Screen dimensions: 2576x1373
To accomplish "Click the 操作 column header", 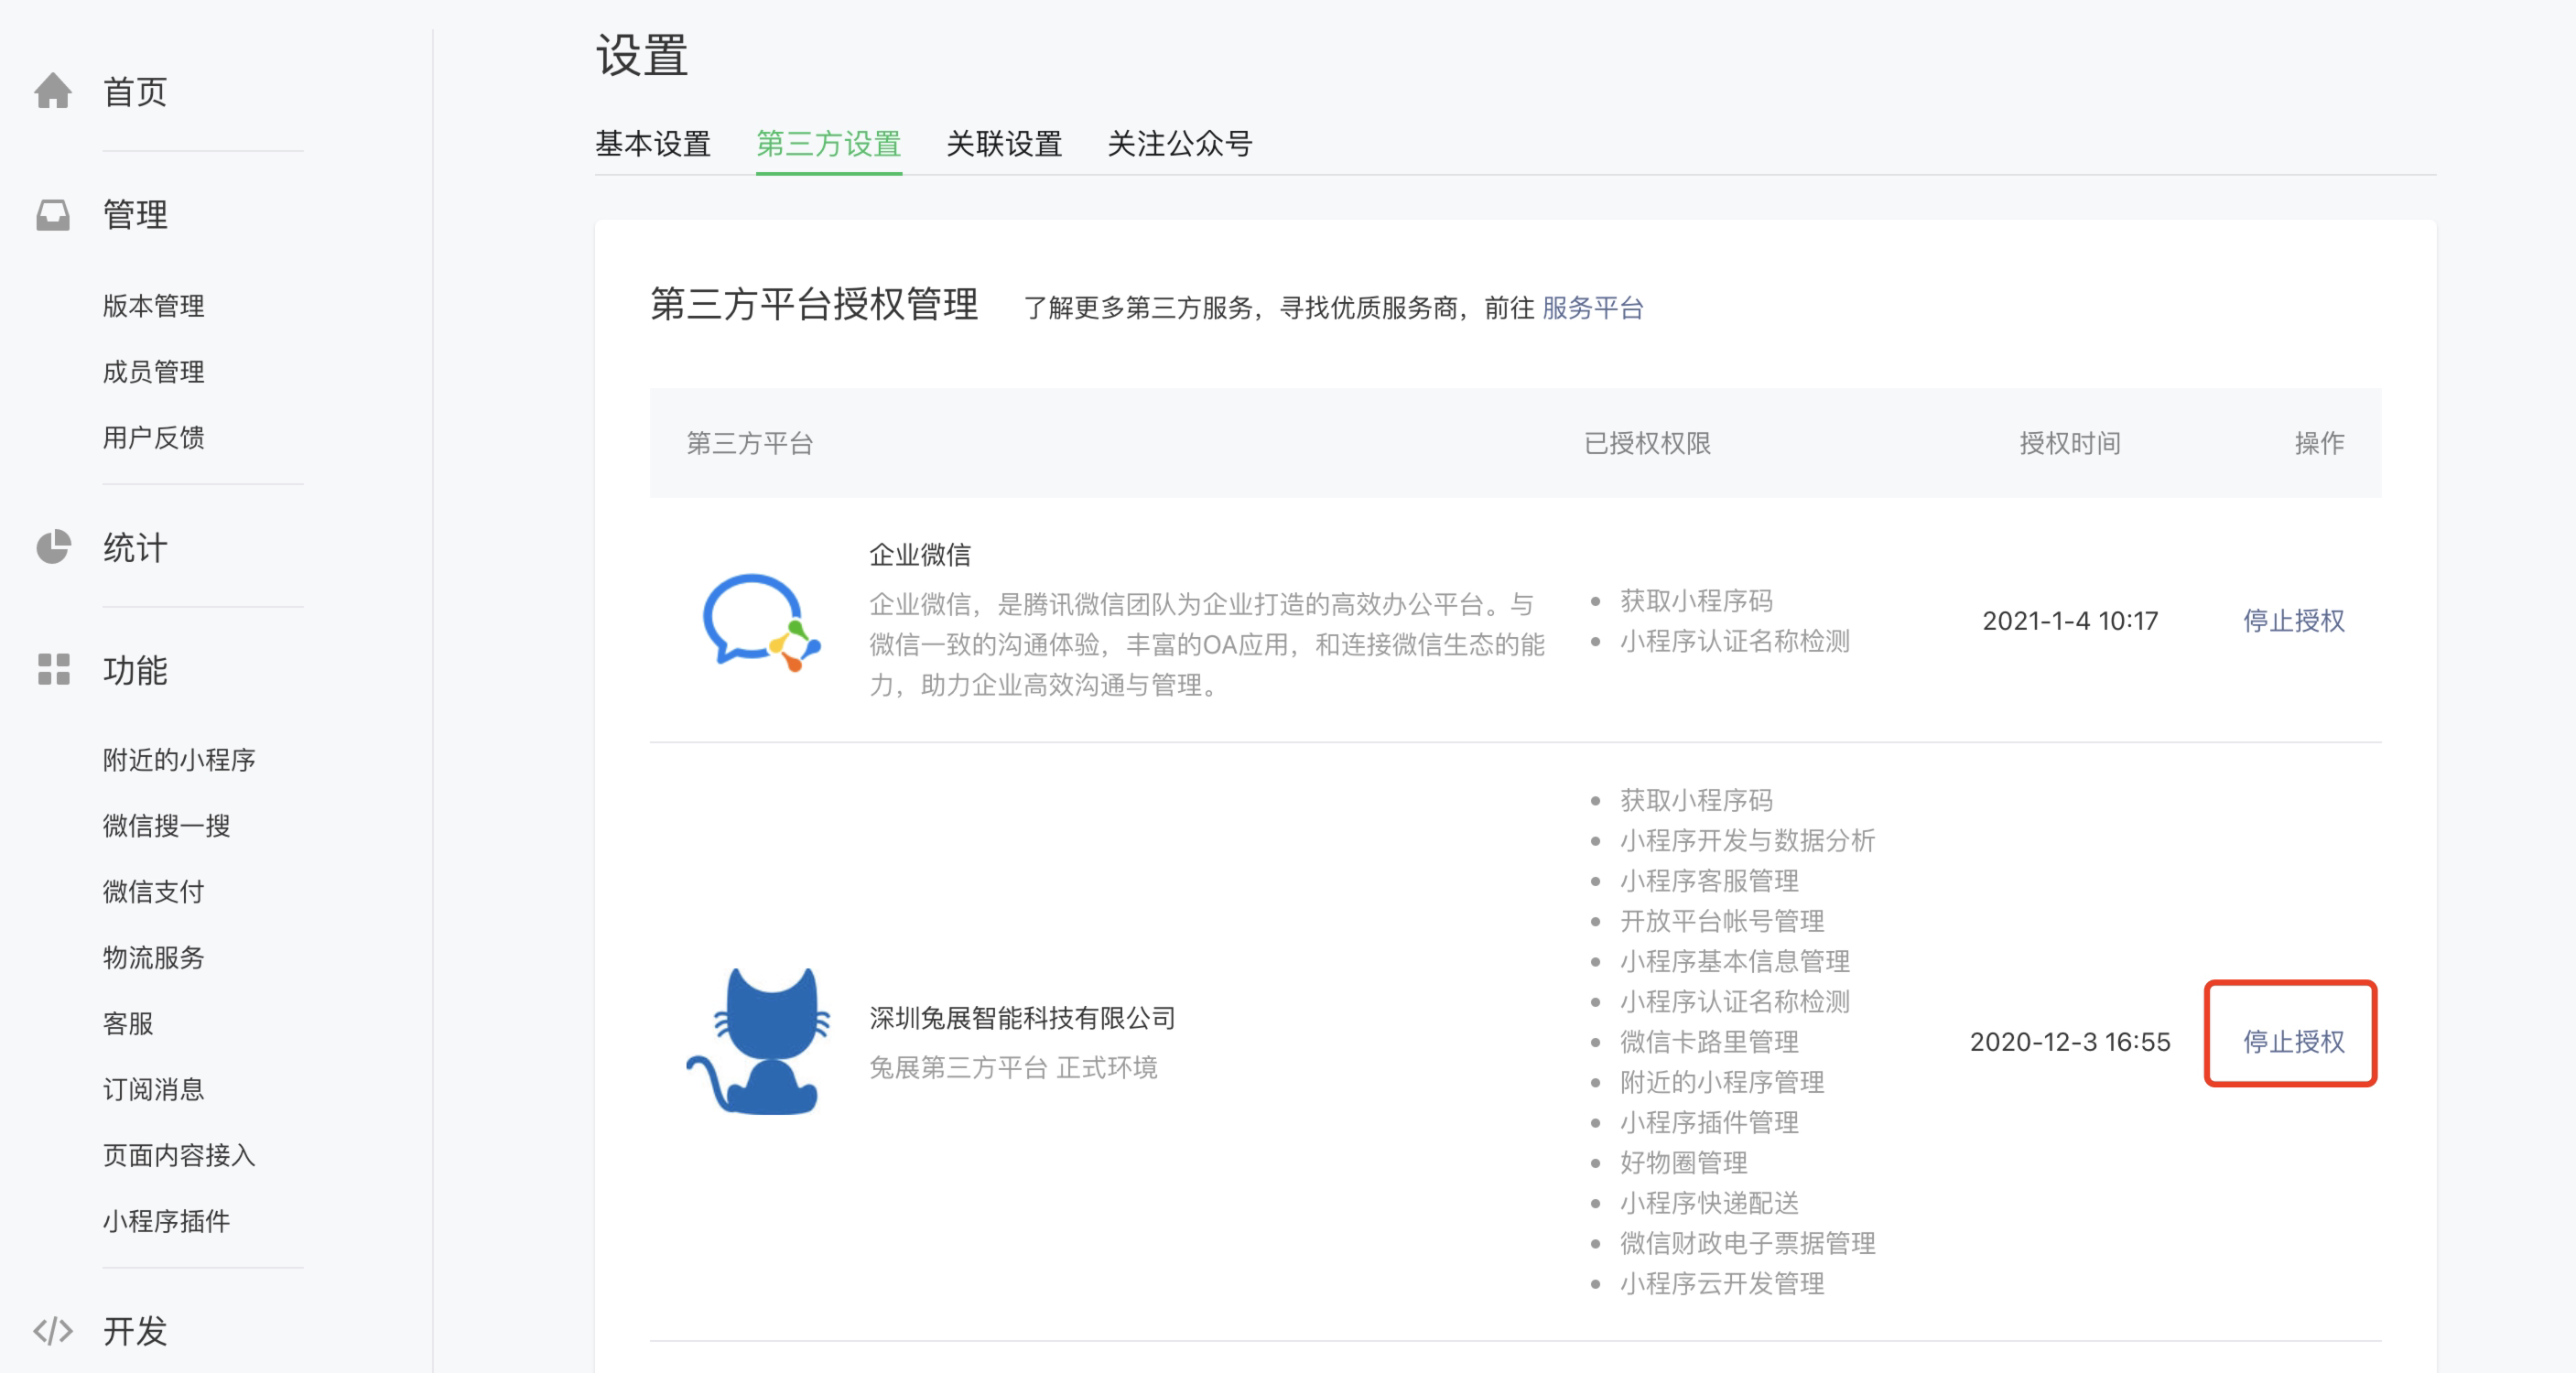I will pyautogui.click(x=2319, y=443).
